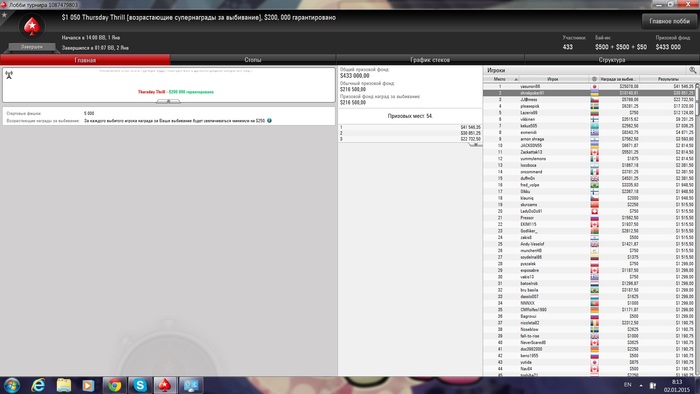
Task: Click the favorite star icon in tournament header
Action: 4,15
